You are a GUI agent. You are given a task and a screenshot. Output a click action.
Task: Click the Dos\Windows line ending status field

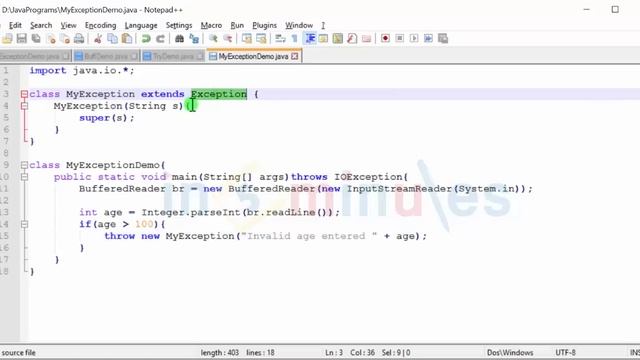click(x=510, y=353)
